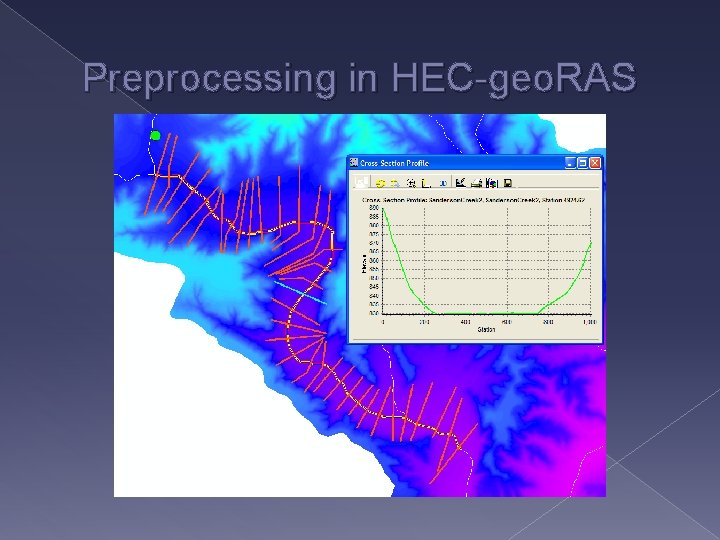Image resolution: width=720 pixels, height=540 pixels.
Task: Click the dotted zoom icon in profile toolbar
Action: [x=411, y=183]
